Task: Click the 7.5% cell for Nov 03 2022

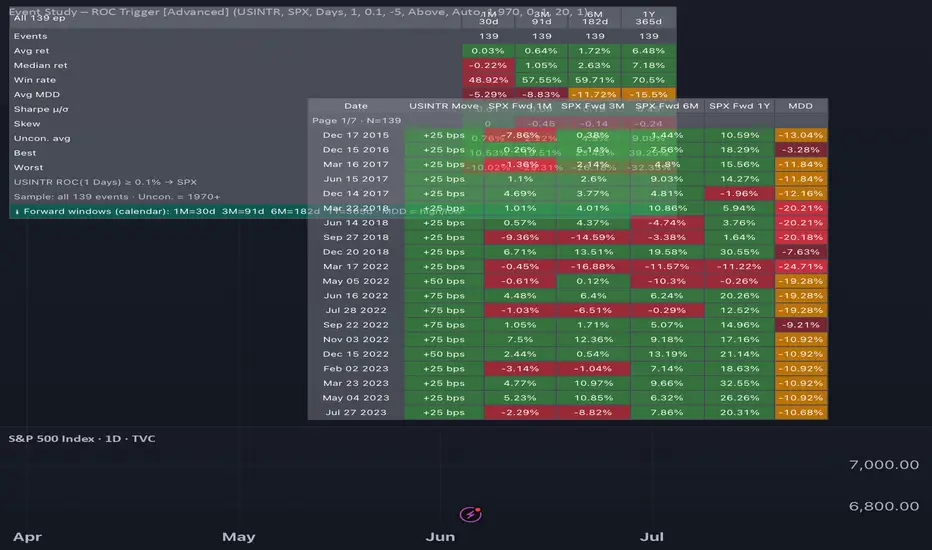Action: [x=519, y=339]
